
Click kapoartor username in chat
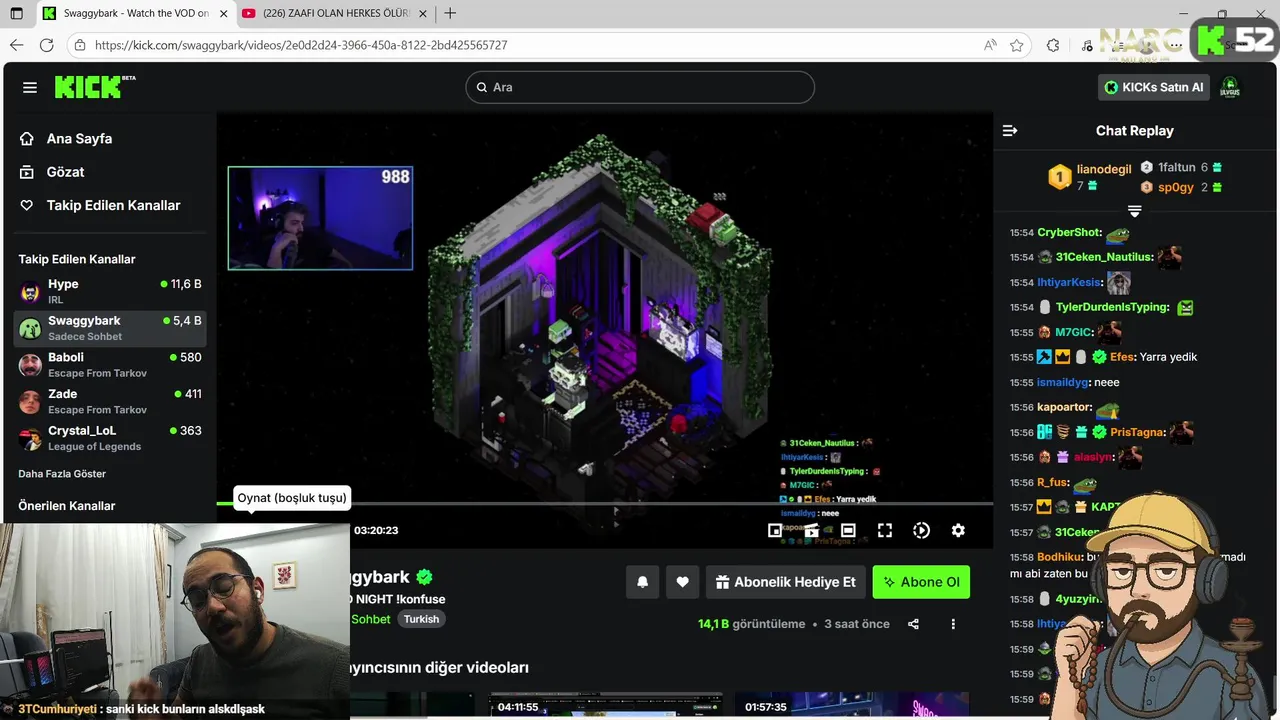1065,407
